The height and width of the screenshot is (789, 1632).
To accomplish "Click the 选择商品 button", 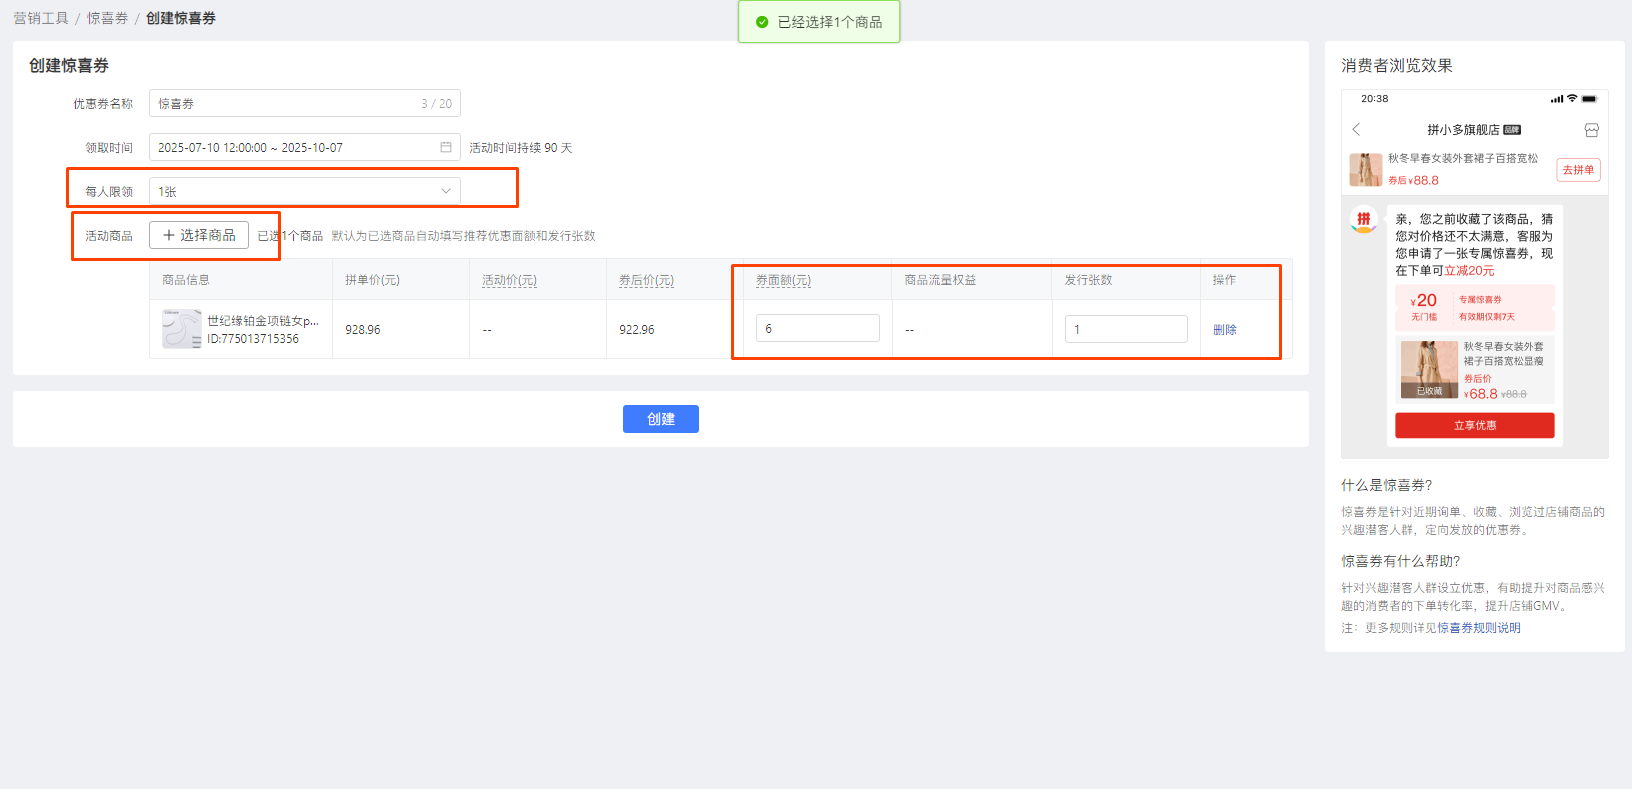I will coord(199,235).
